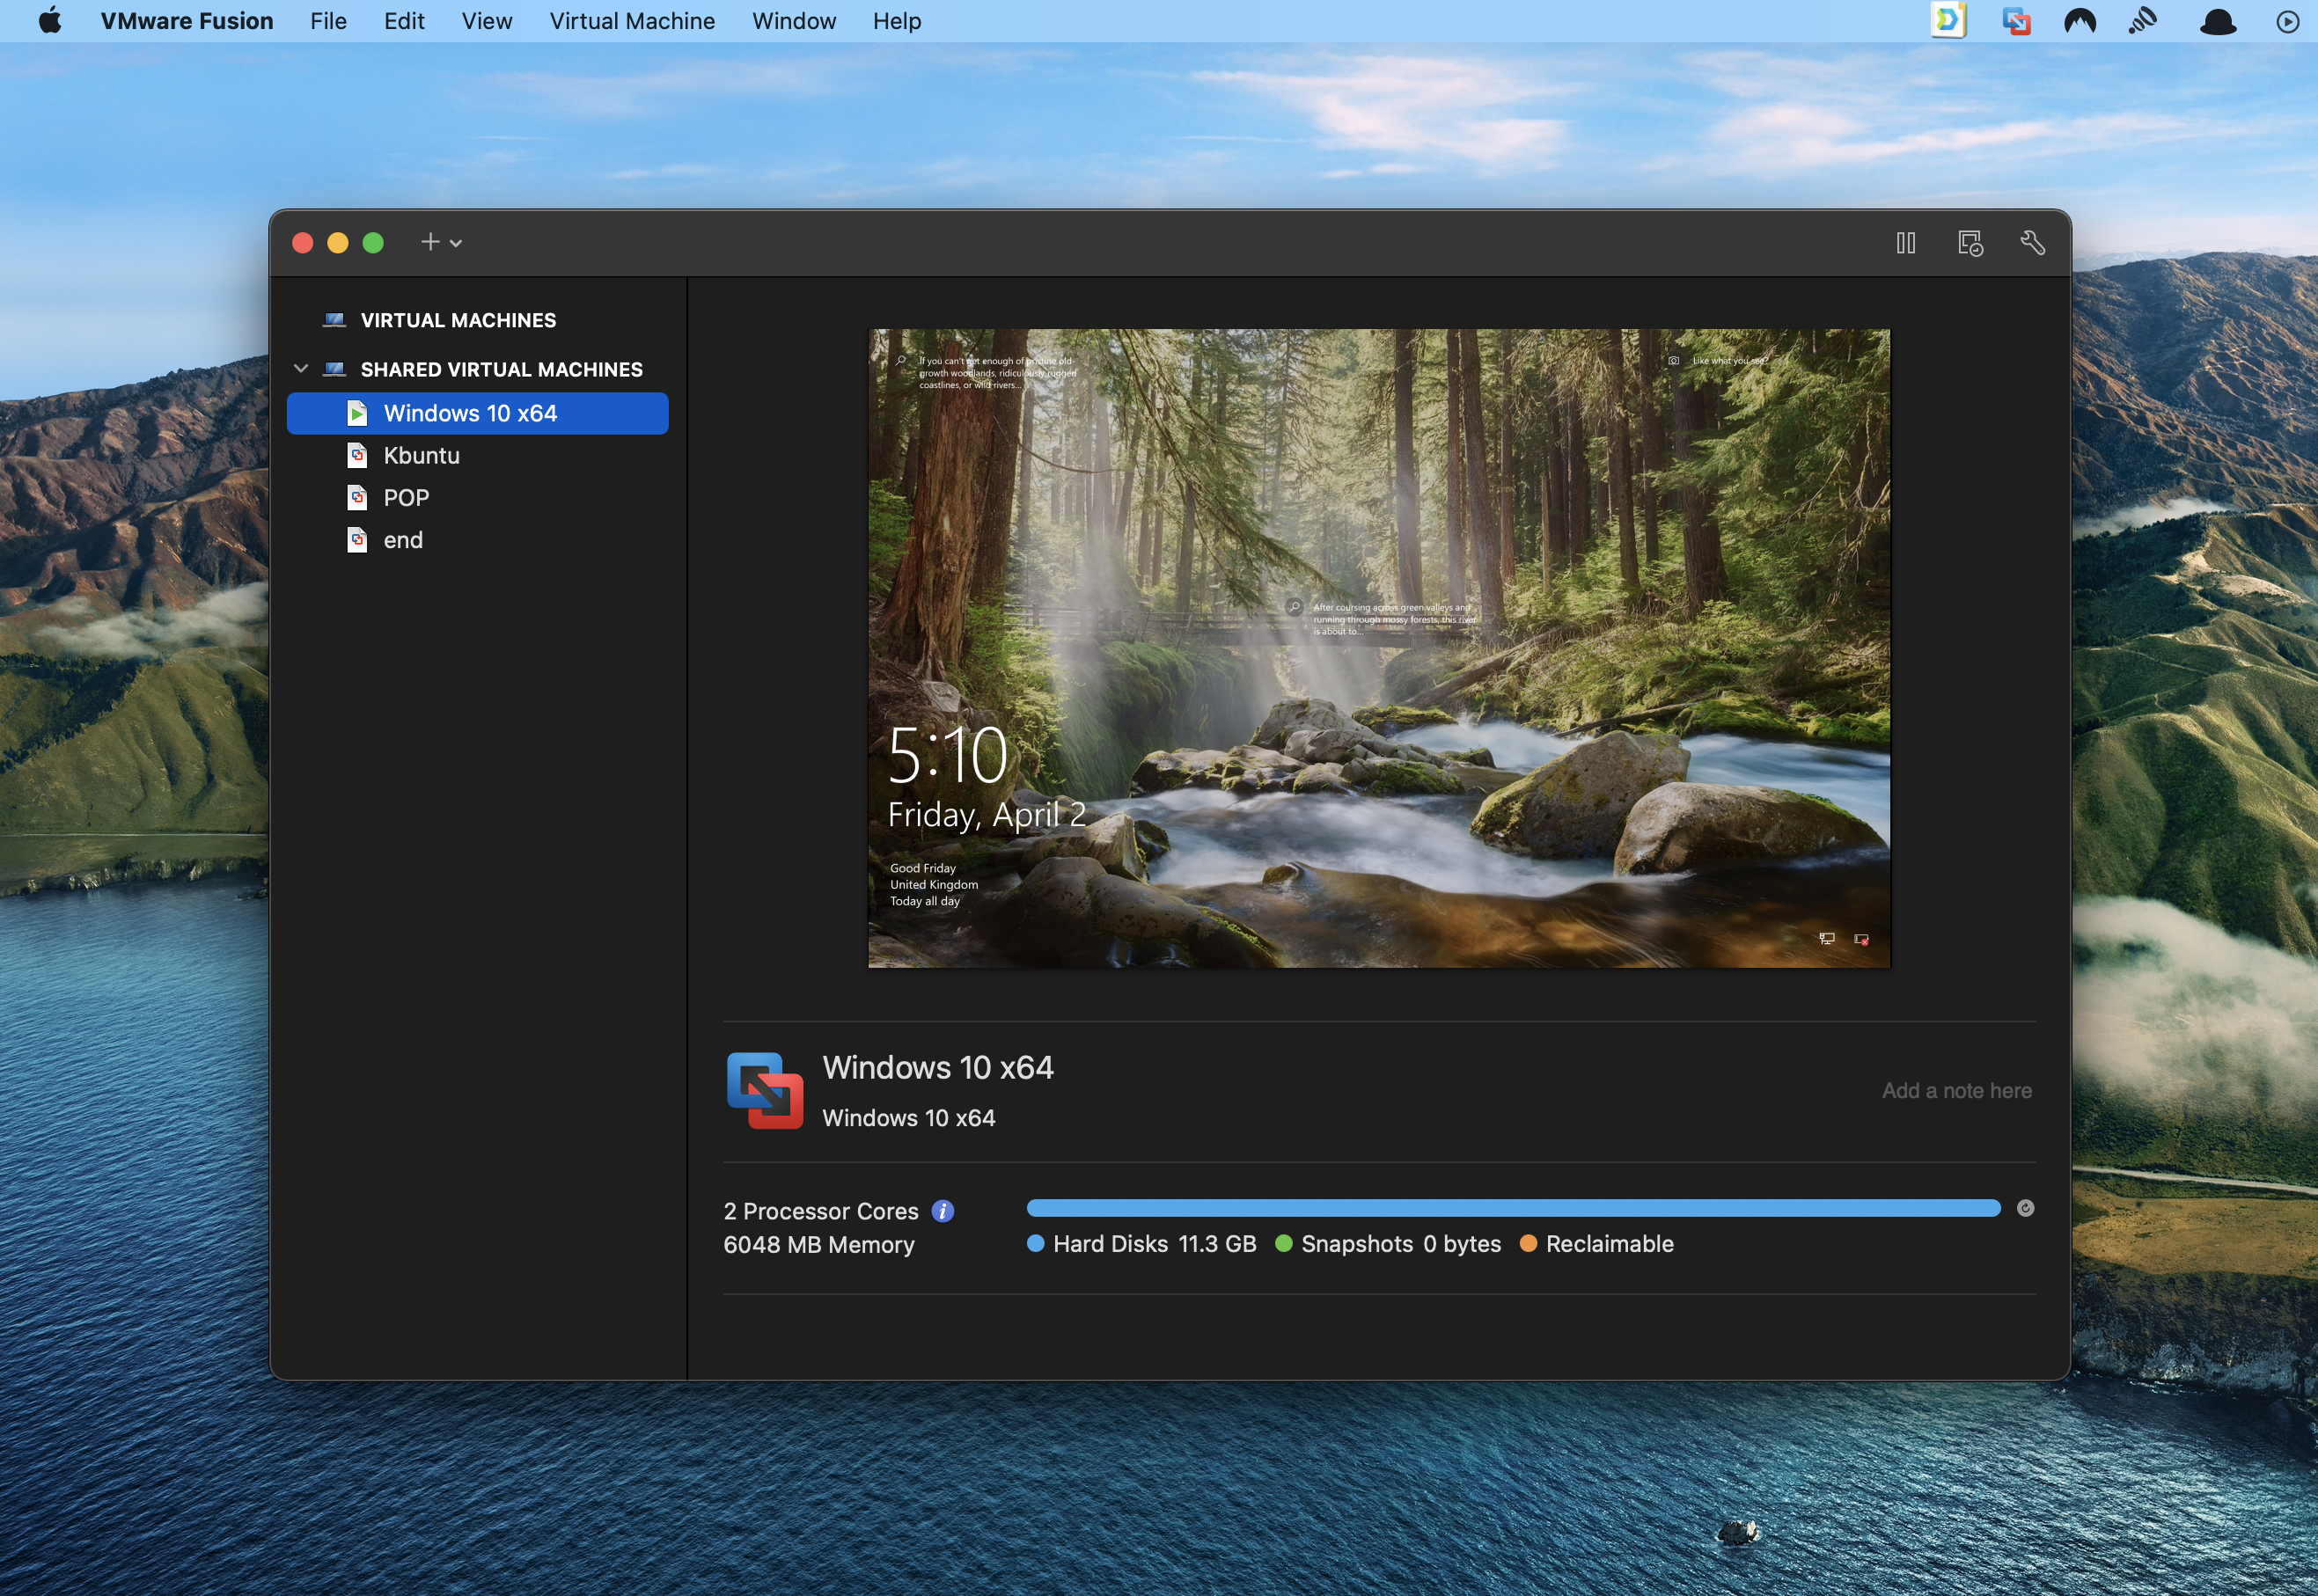Click the network icon in the VM preview
The width and height of the screenshot is (2318, 1596).
pyautogui.click(x=1826, y=938)
